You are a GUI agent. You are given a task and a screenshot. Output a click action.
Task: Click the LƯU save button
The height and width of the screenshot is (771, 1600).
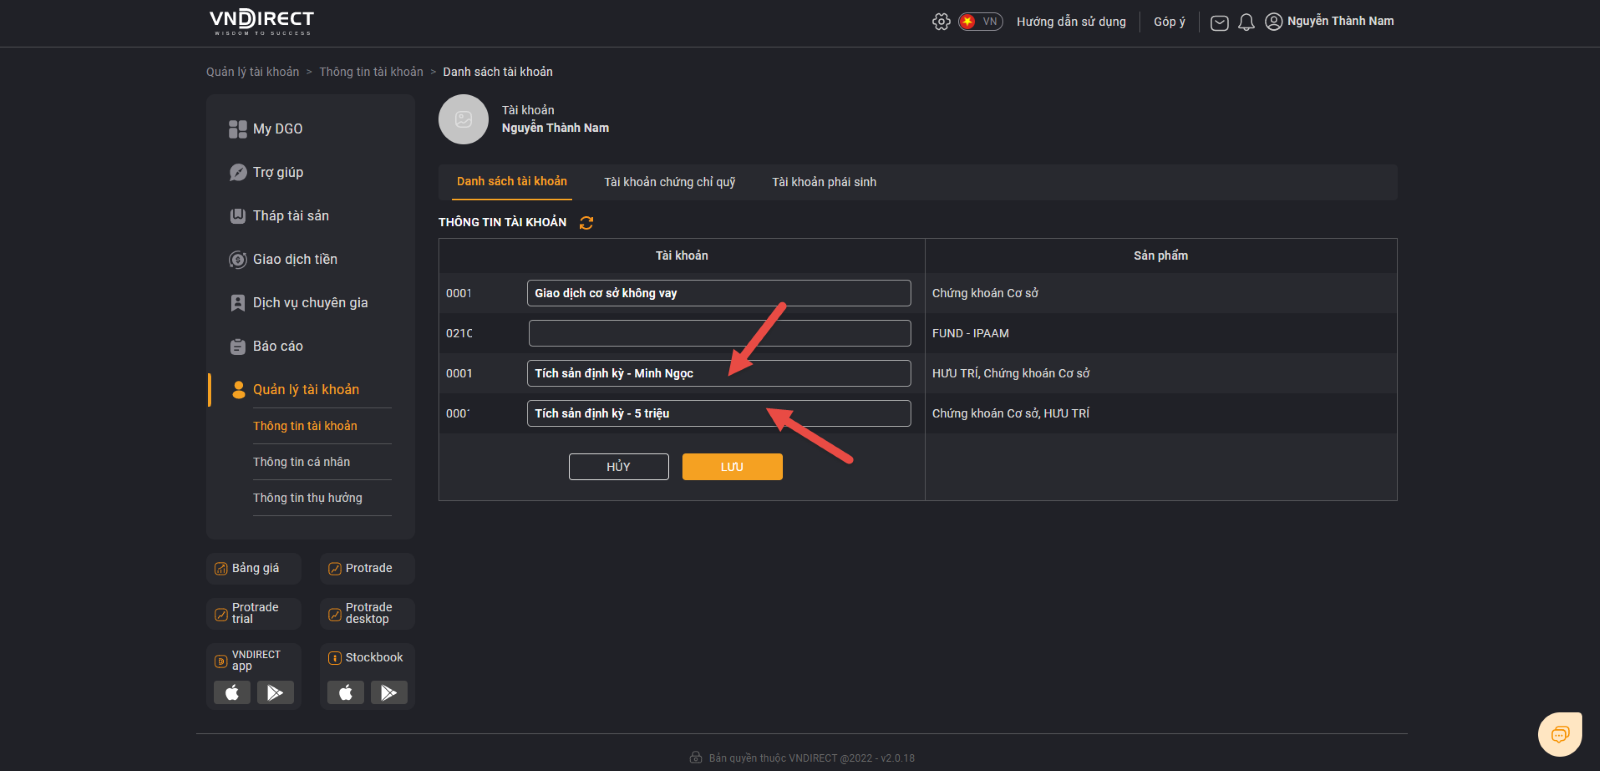[732, 467]
